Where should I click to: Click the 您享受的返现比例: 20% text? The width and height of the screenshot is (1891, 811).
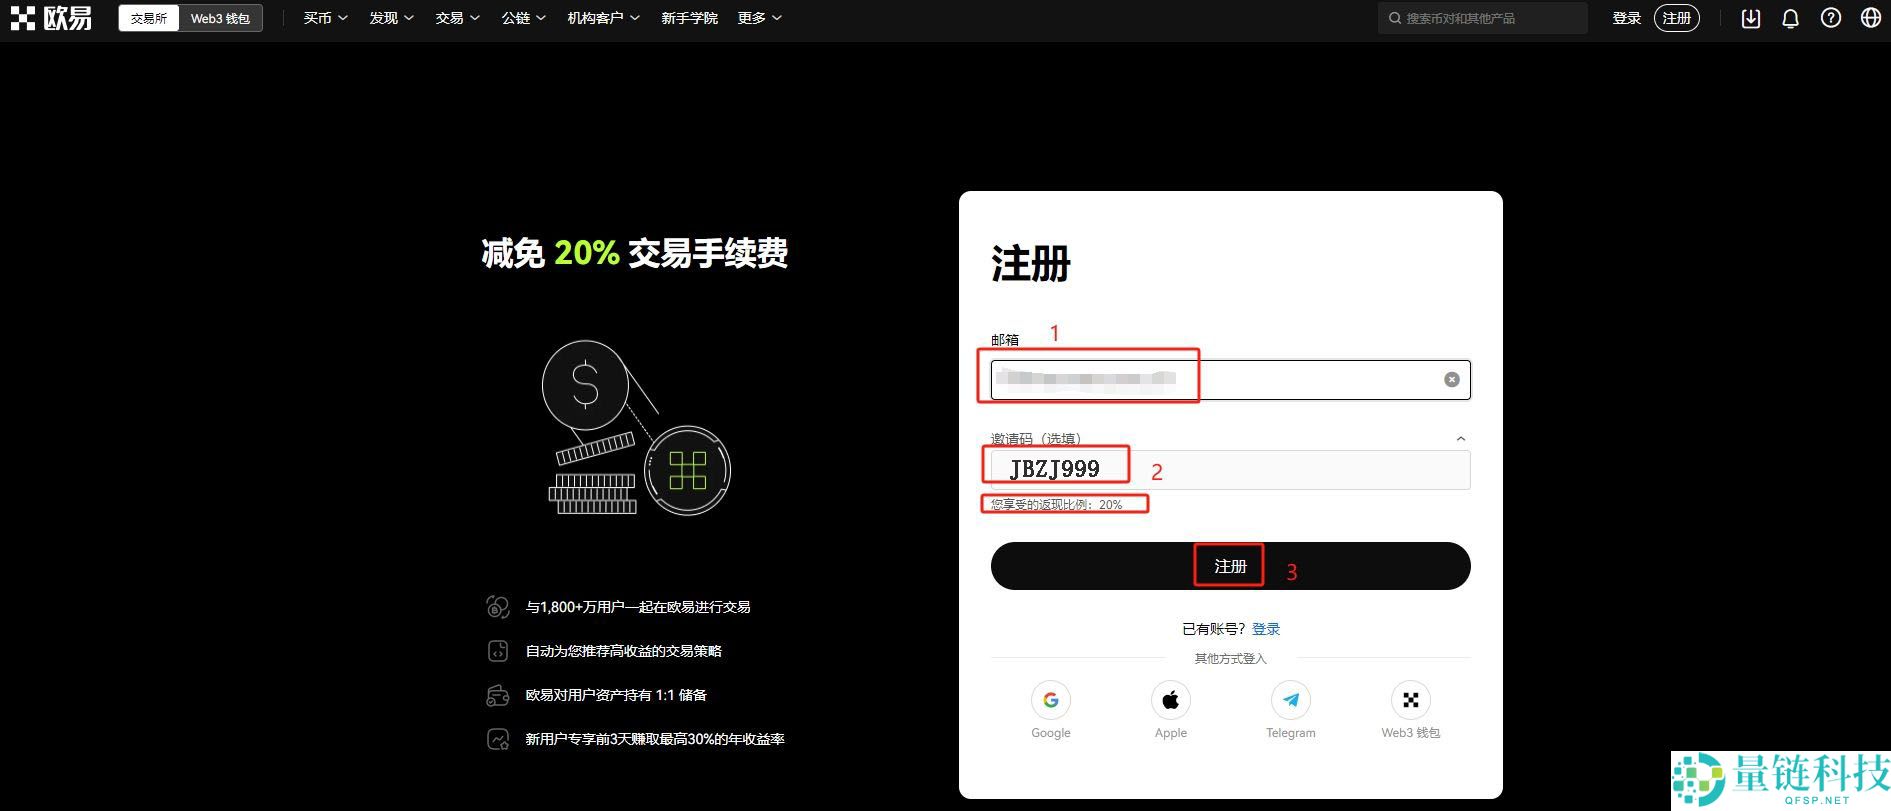coord(1057,505)
